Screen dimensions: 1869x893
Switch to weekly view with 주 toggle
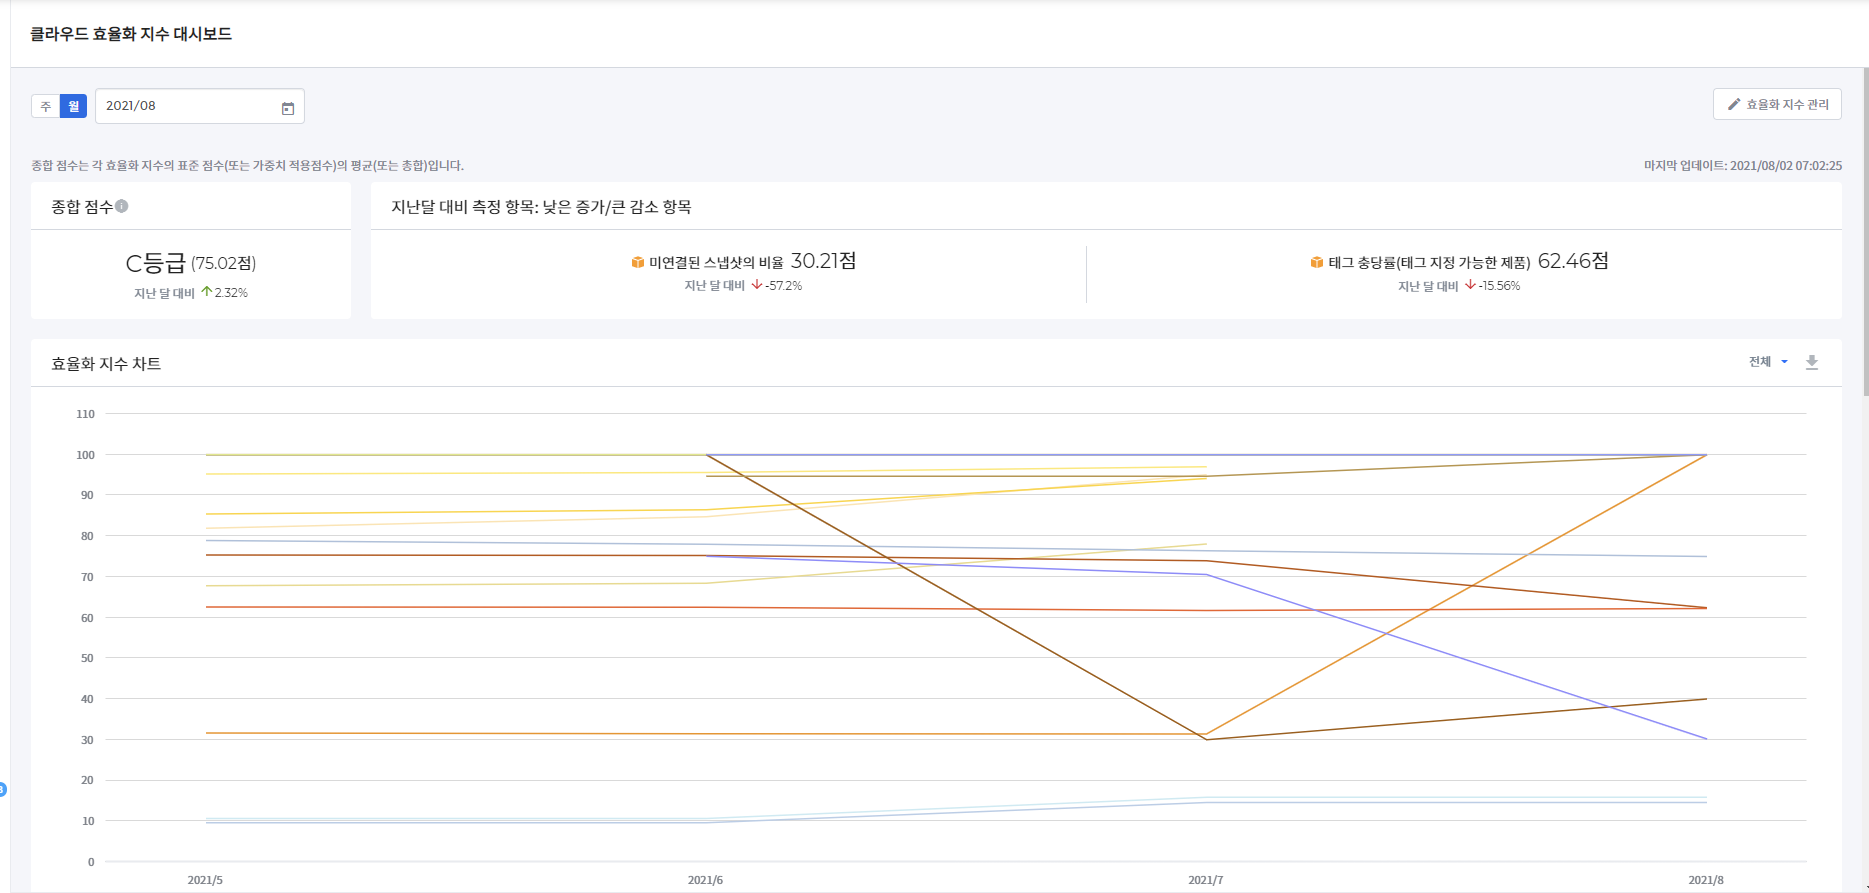tap(46, 106)
